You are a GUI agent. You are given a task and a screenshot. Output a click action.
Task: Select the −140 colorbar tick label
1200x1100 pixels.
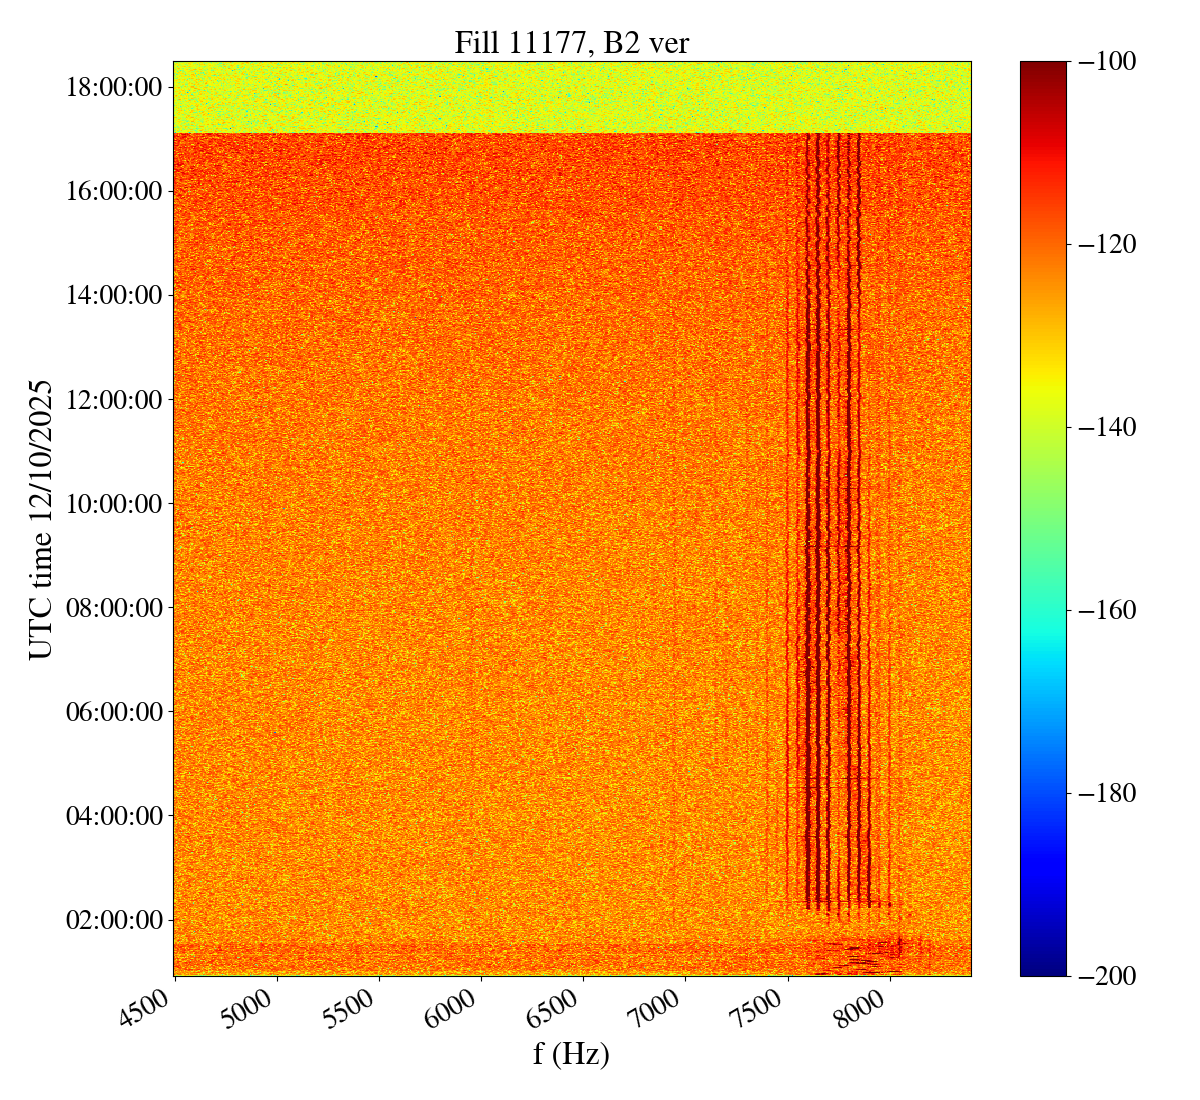pos(1106,427)
